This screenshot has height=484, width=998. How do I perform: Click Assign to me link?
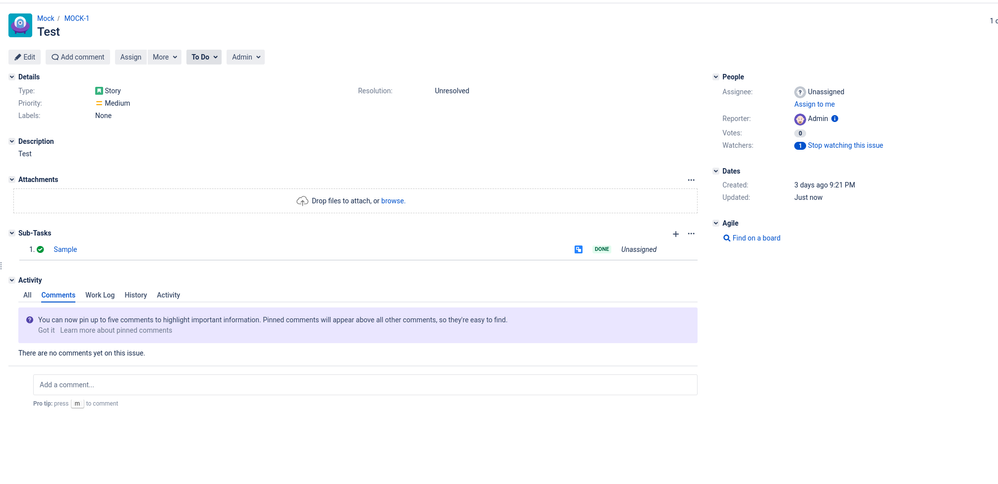[814, 104]
